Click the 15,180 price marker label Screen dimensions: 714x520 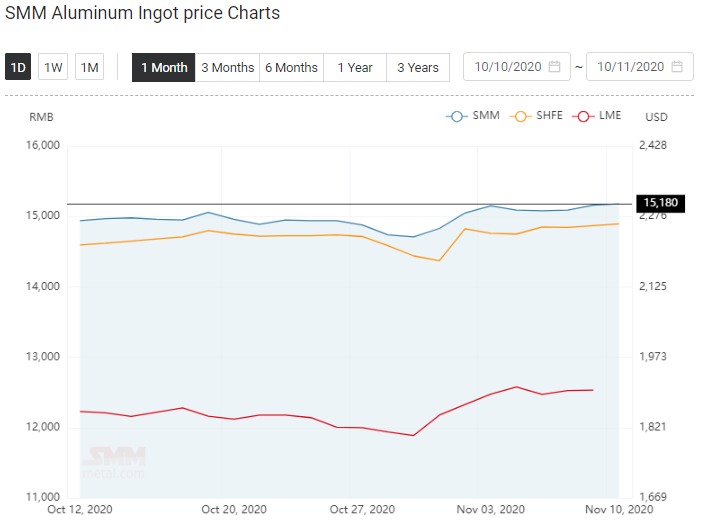click(x=660, y=203)
